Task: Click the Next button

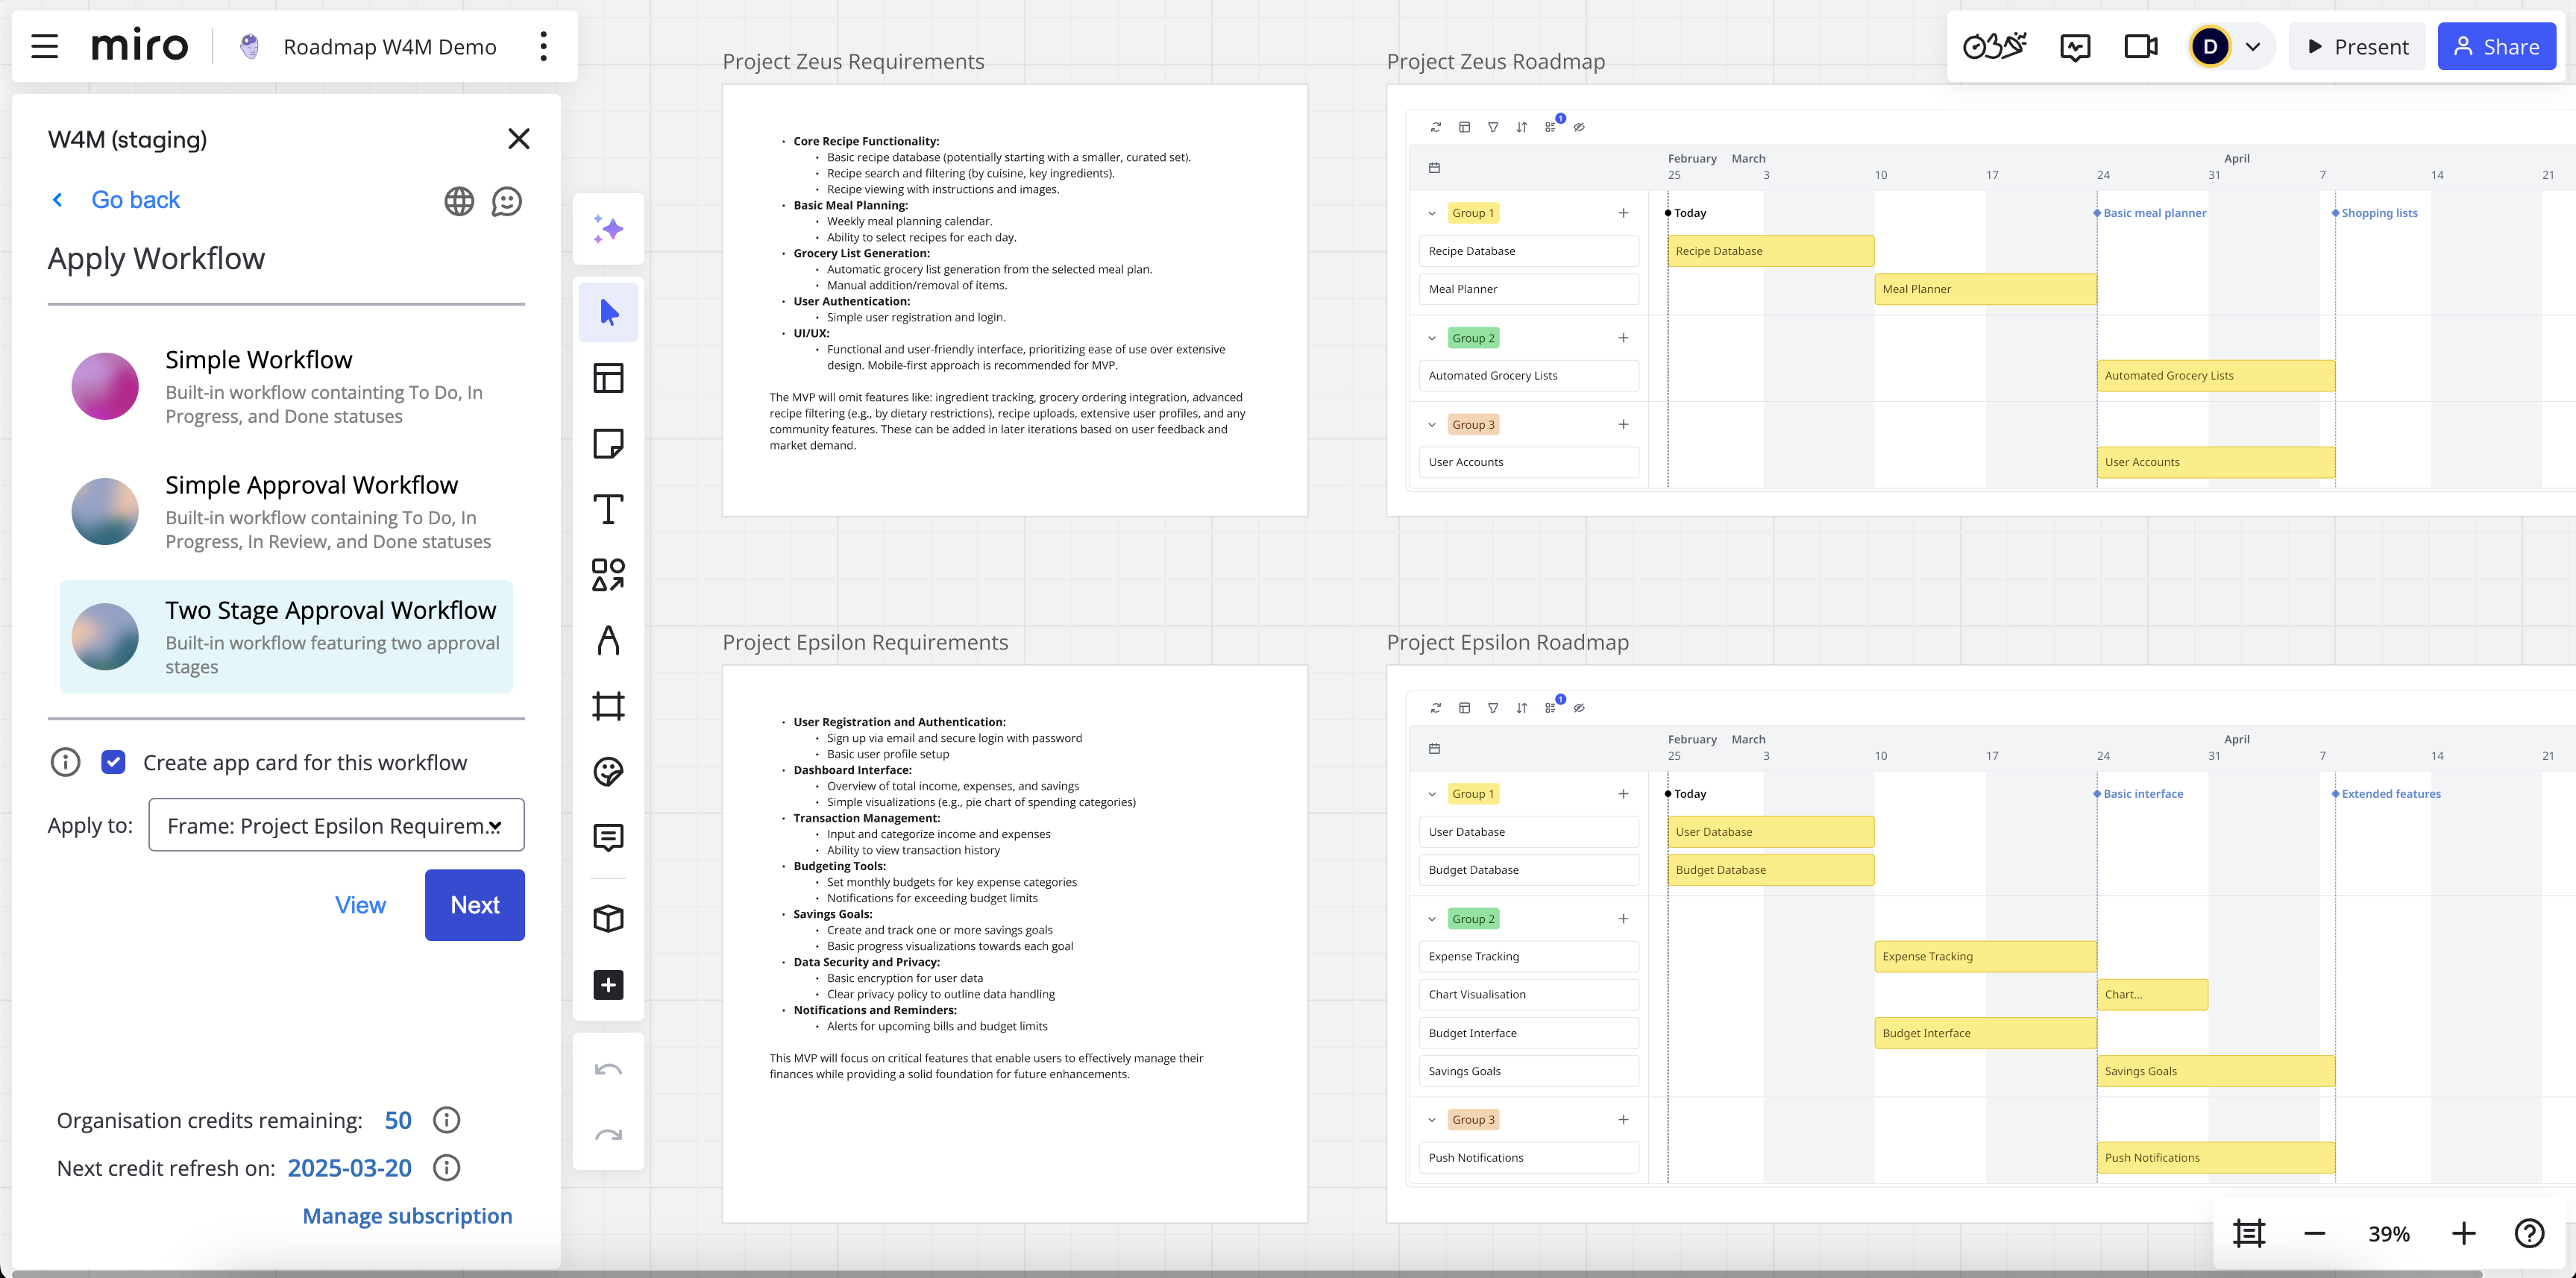Action: (474, 905)
